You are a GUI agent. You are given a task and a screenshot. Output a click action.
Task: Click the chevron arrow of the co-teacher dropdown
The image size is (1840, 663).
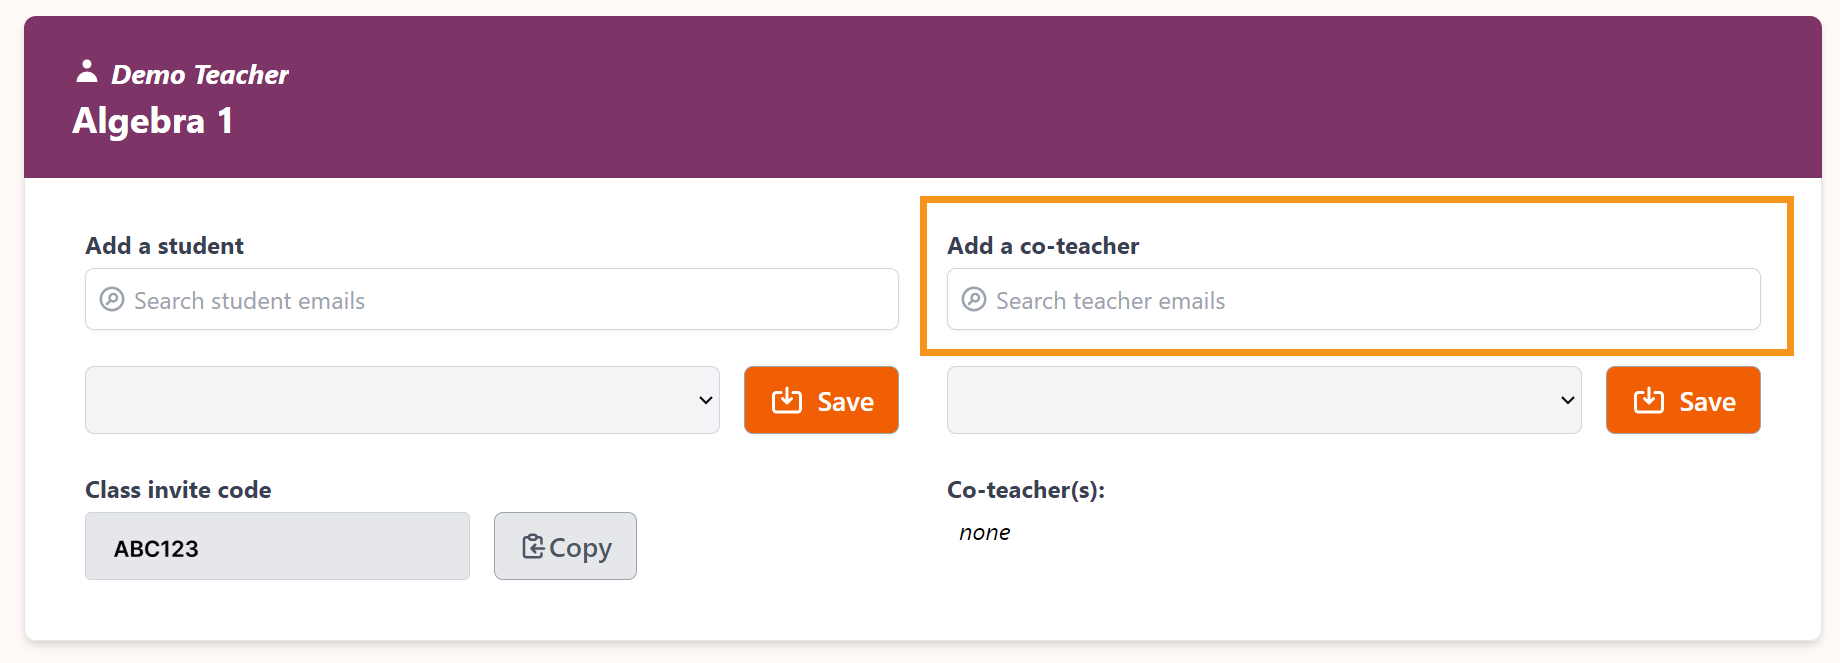coord(1567,400)
